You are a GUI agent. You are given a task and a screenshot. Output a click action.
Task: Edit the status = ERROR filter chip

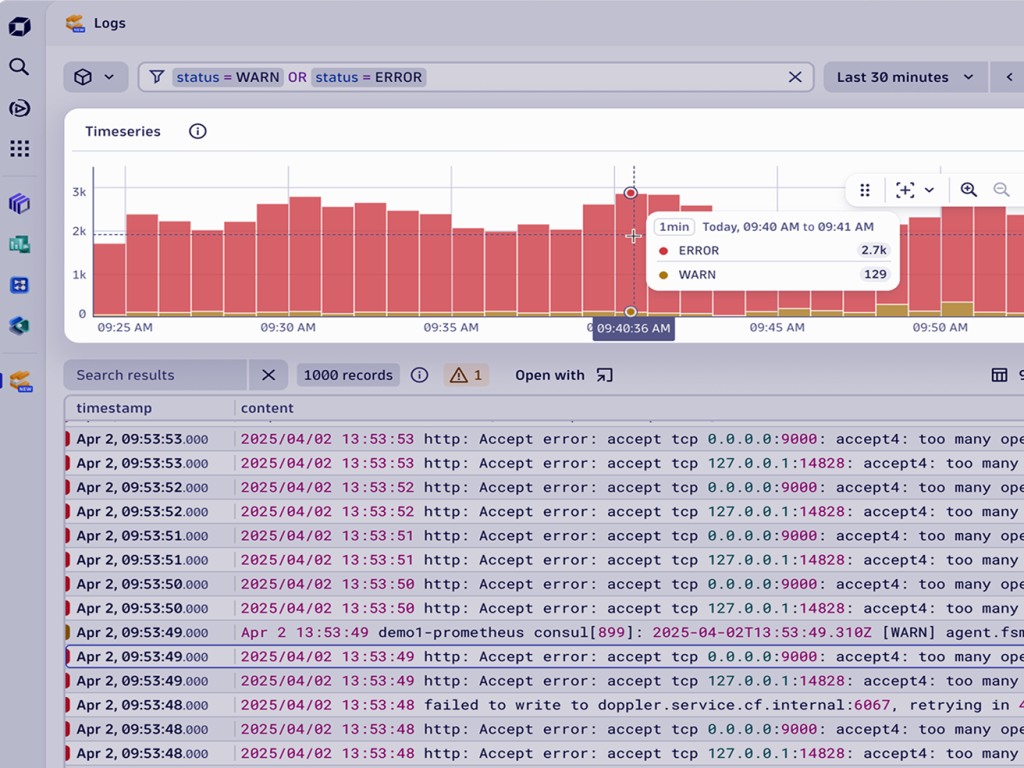[x=368, y=77]
